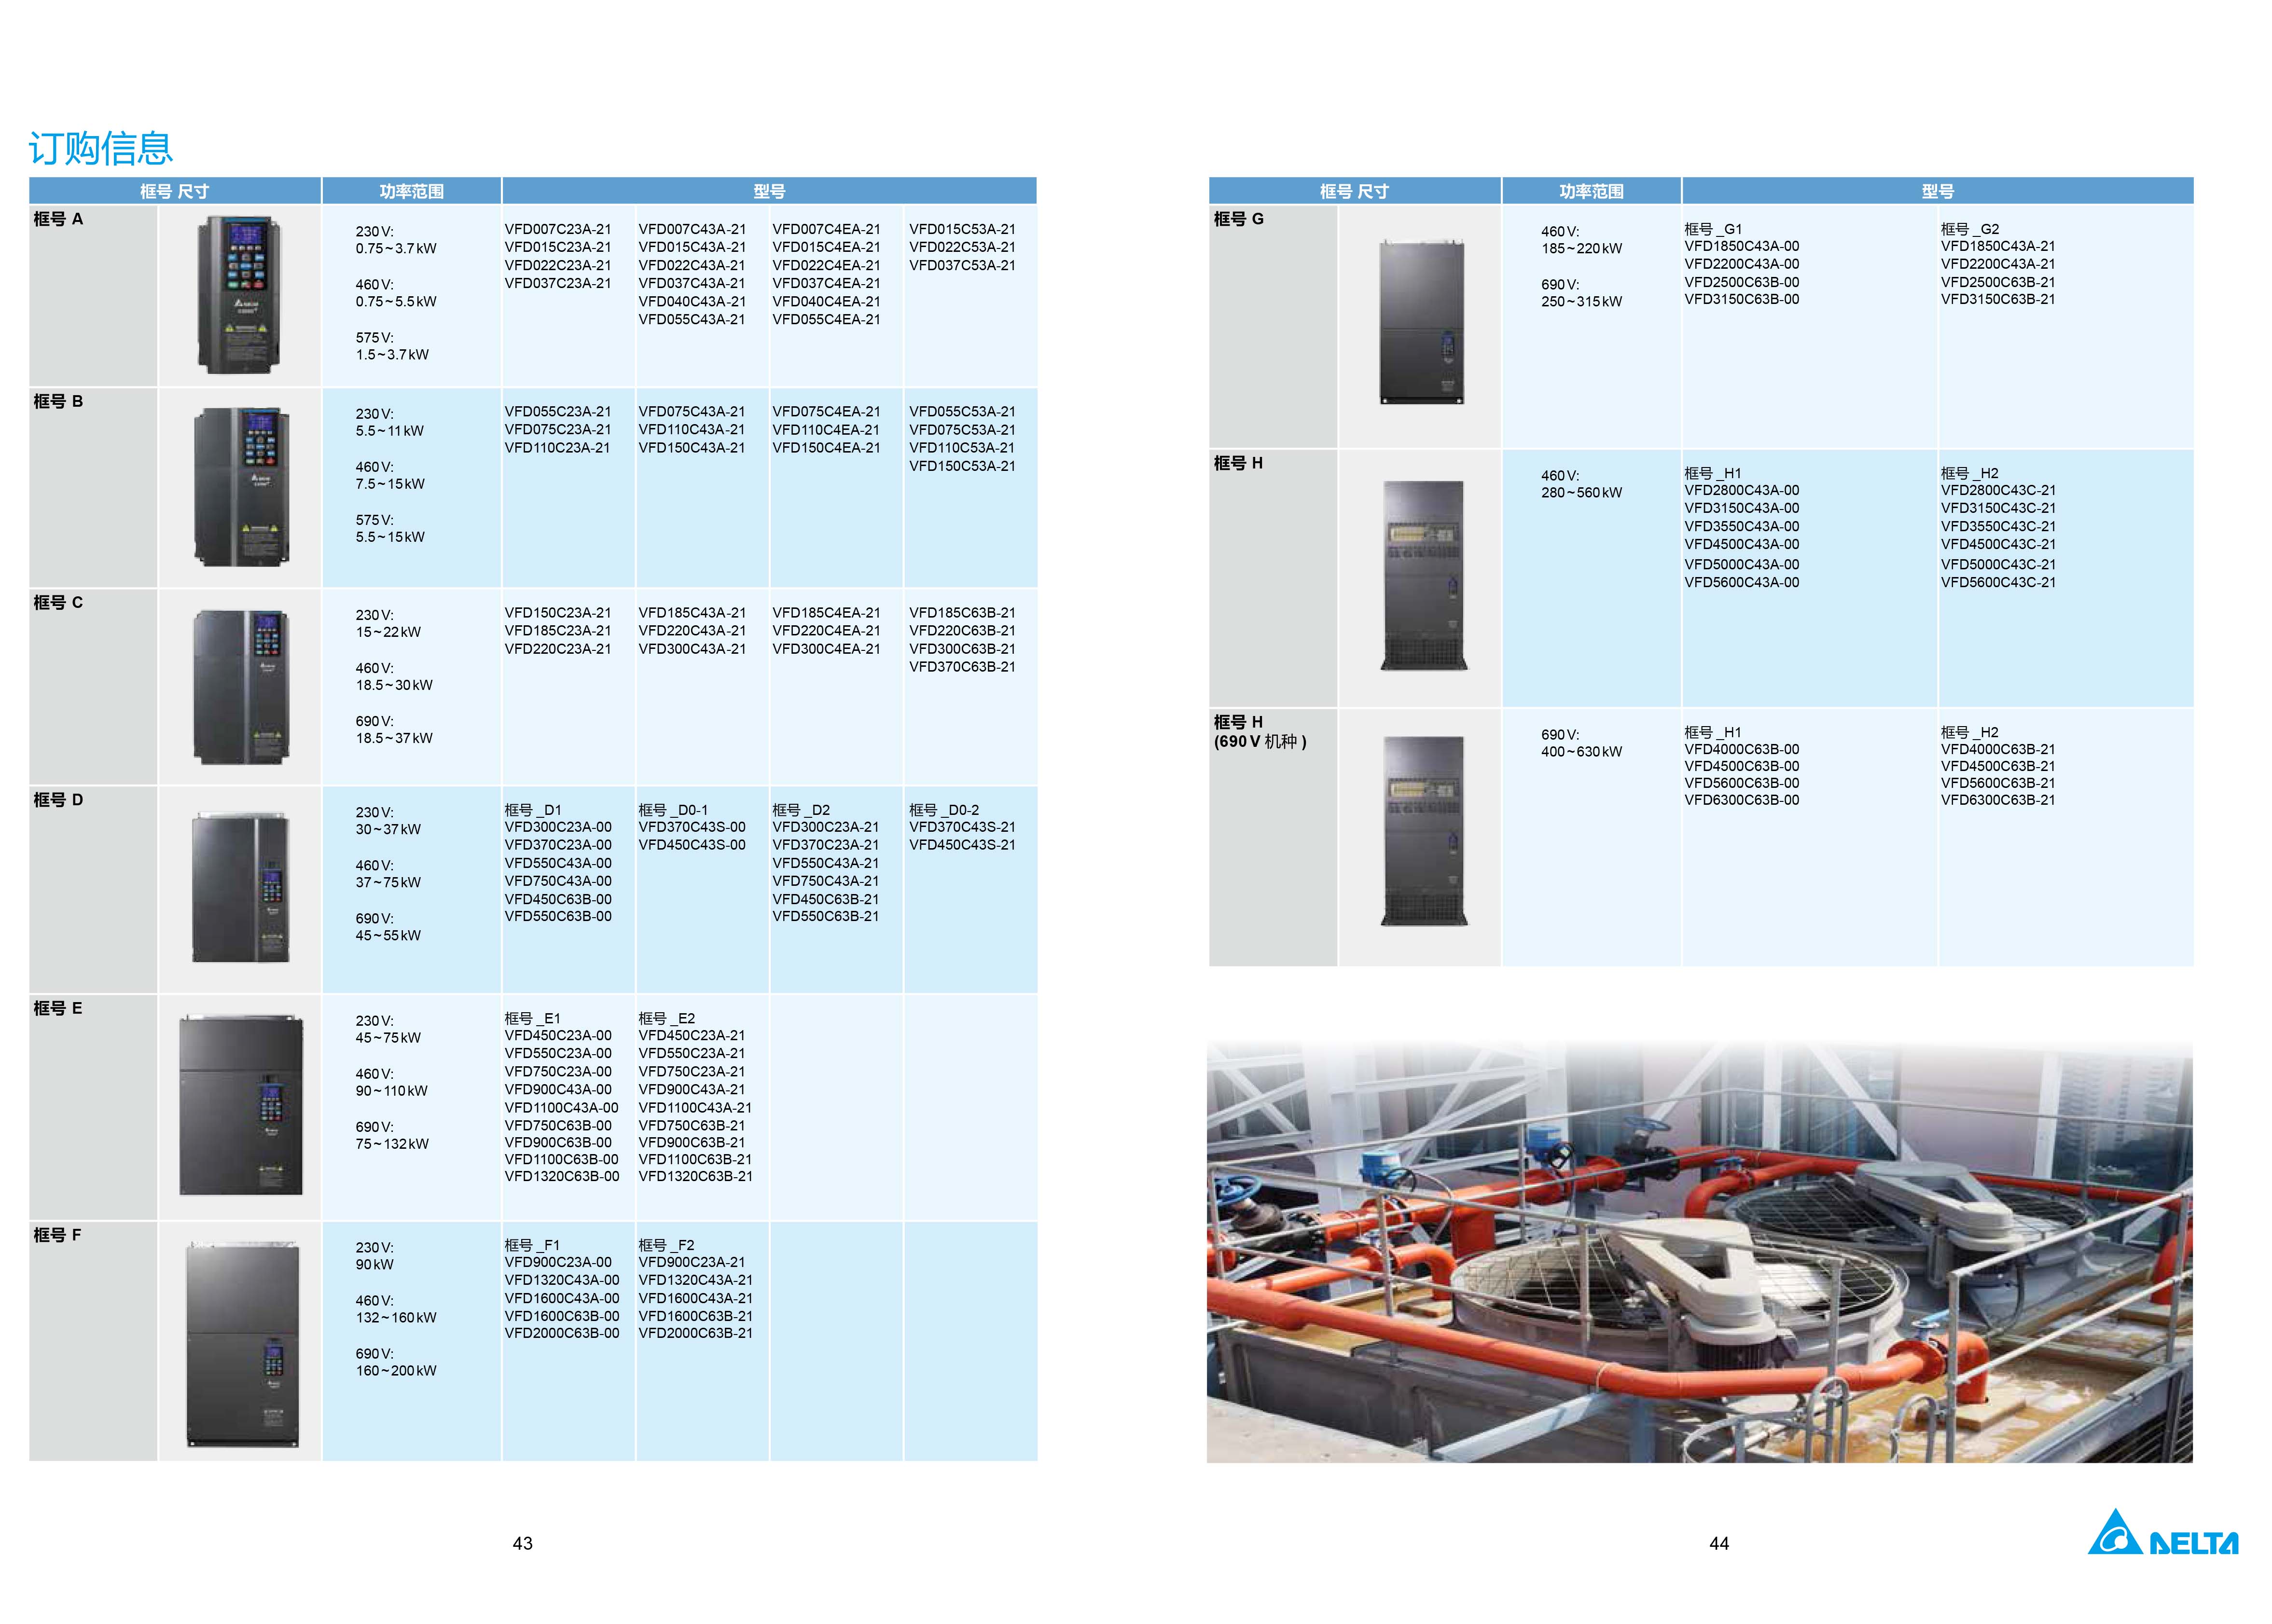Select model VFD1850C43A-21
The image size is (2272, 1624).
(x=1998, y=246)
